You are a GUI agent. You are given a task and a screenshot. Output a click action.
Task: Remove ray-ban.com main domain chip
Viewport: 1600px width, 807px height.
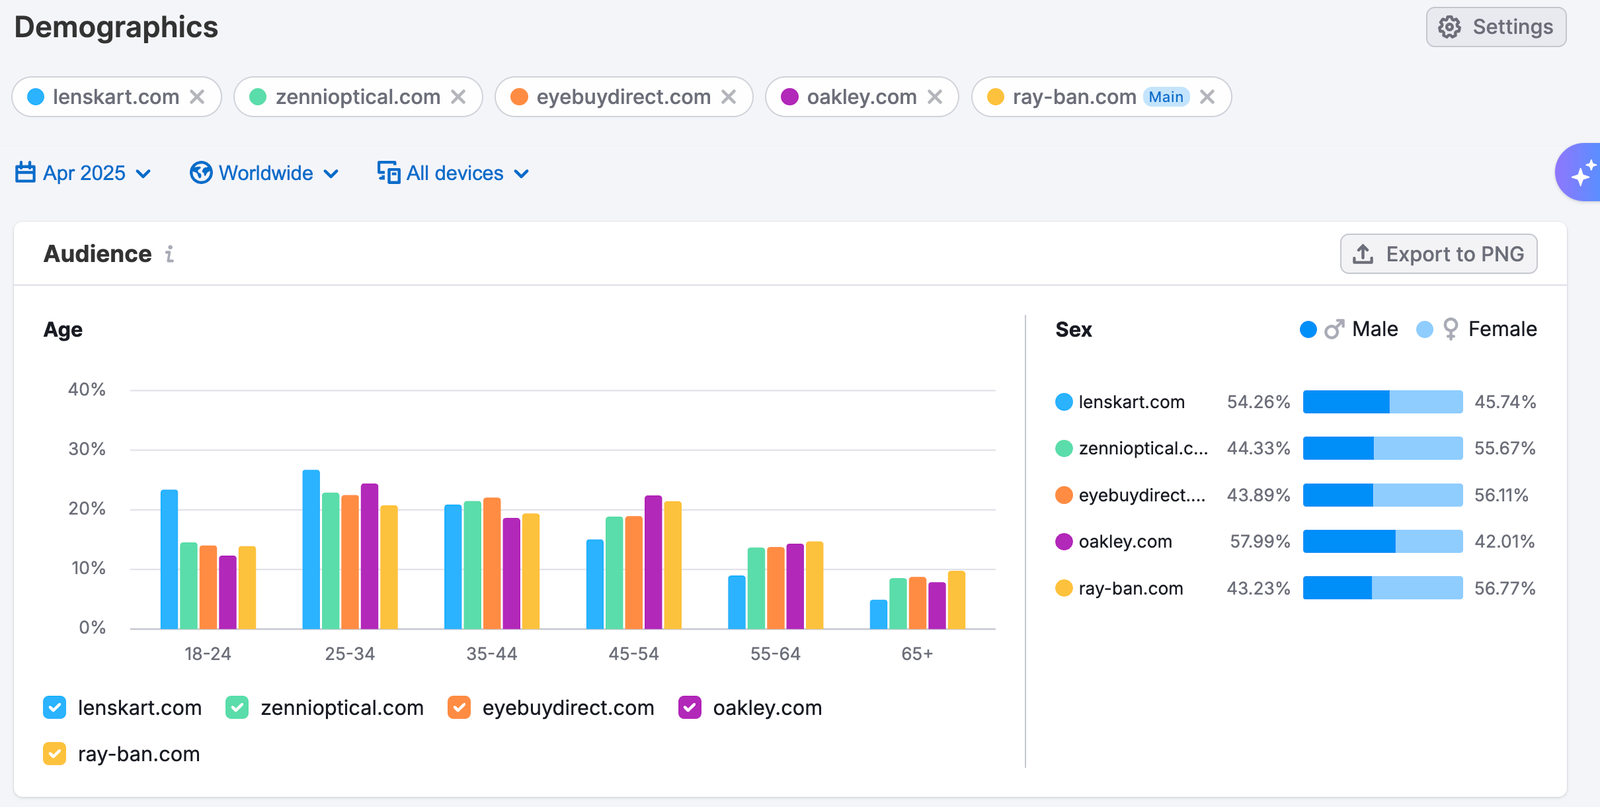(x=1207, y=97)
